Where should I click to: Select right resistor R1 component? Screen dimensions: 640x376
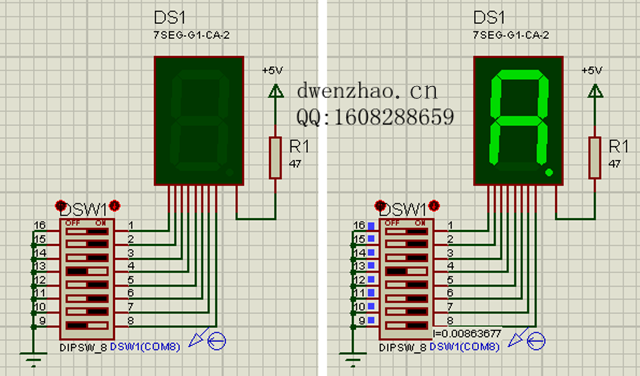tap(595, 158)
